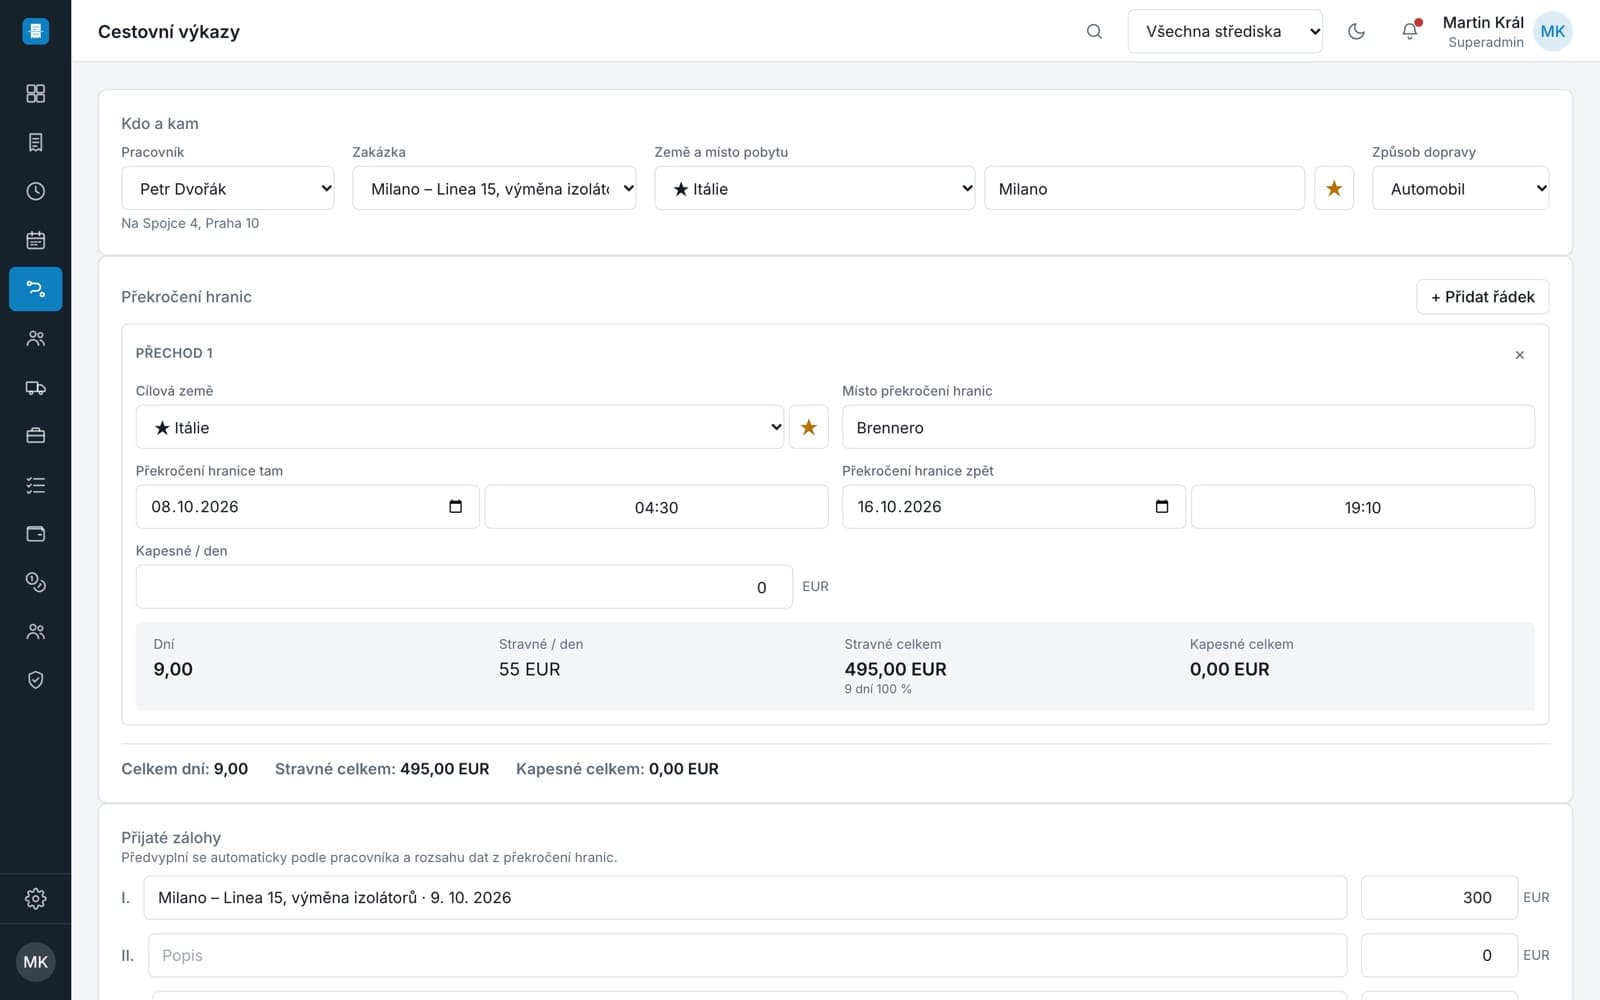The width and height of the screenshot is (1600, 1000).
Task: Click the 19:10 time field
Action: (1363, 507)
